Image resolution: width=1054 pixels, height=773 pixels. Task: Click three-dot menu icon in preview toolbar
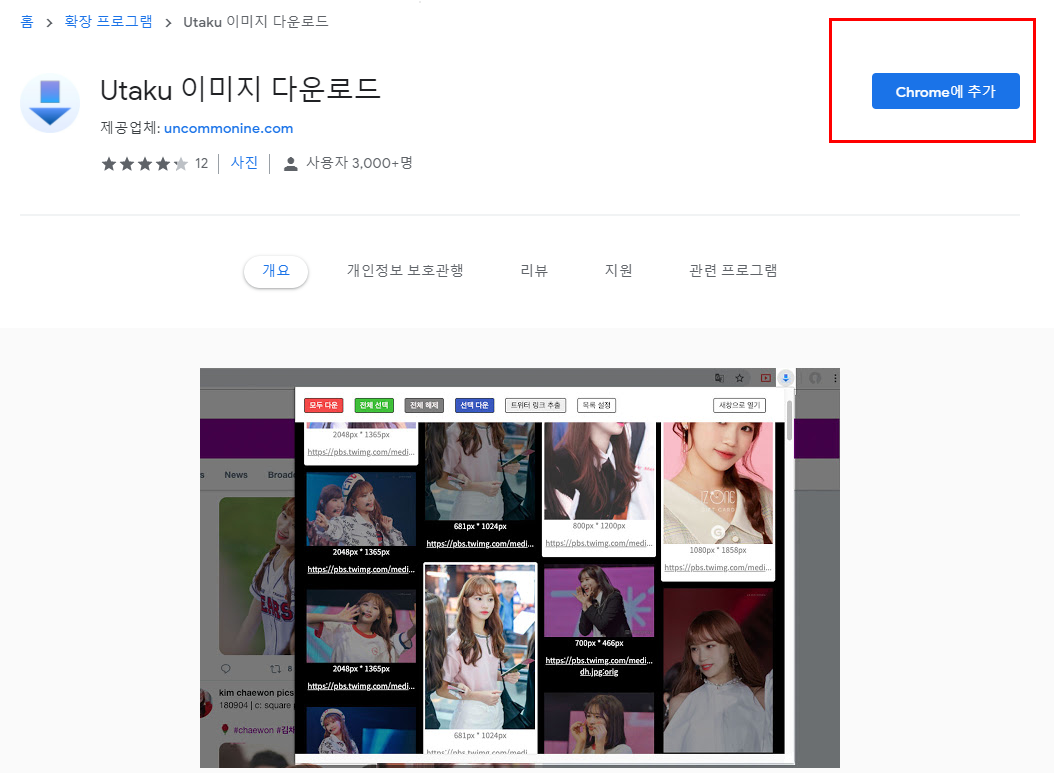pos(835,378)
